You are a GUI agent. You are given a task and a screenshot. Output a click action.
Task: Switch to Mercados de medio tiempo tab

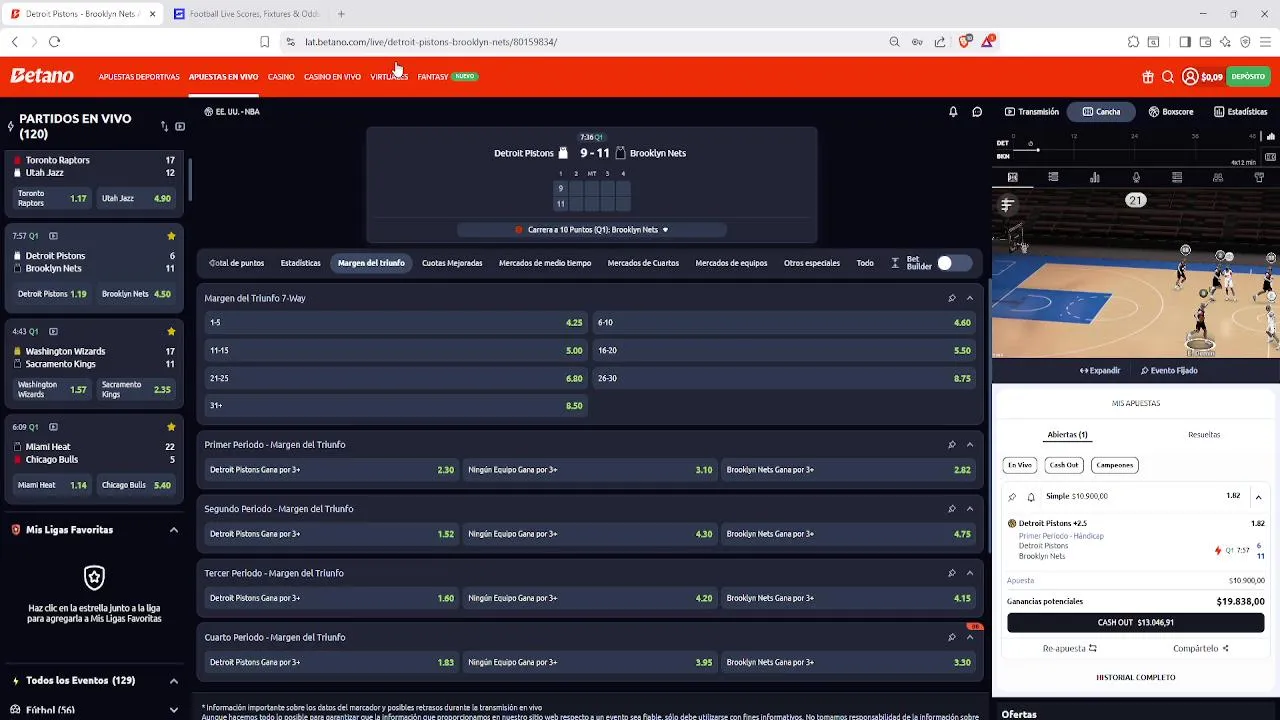545,263
